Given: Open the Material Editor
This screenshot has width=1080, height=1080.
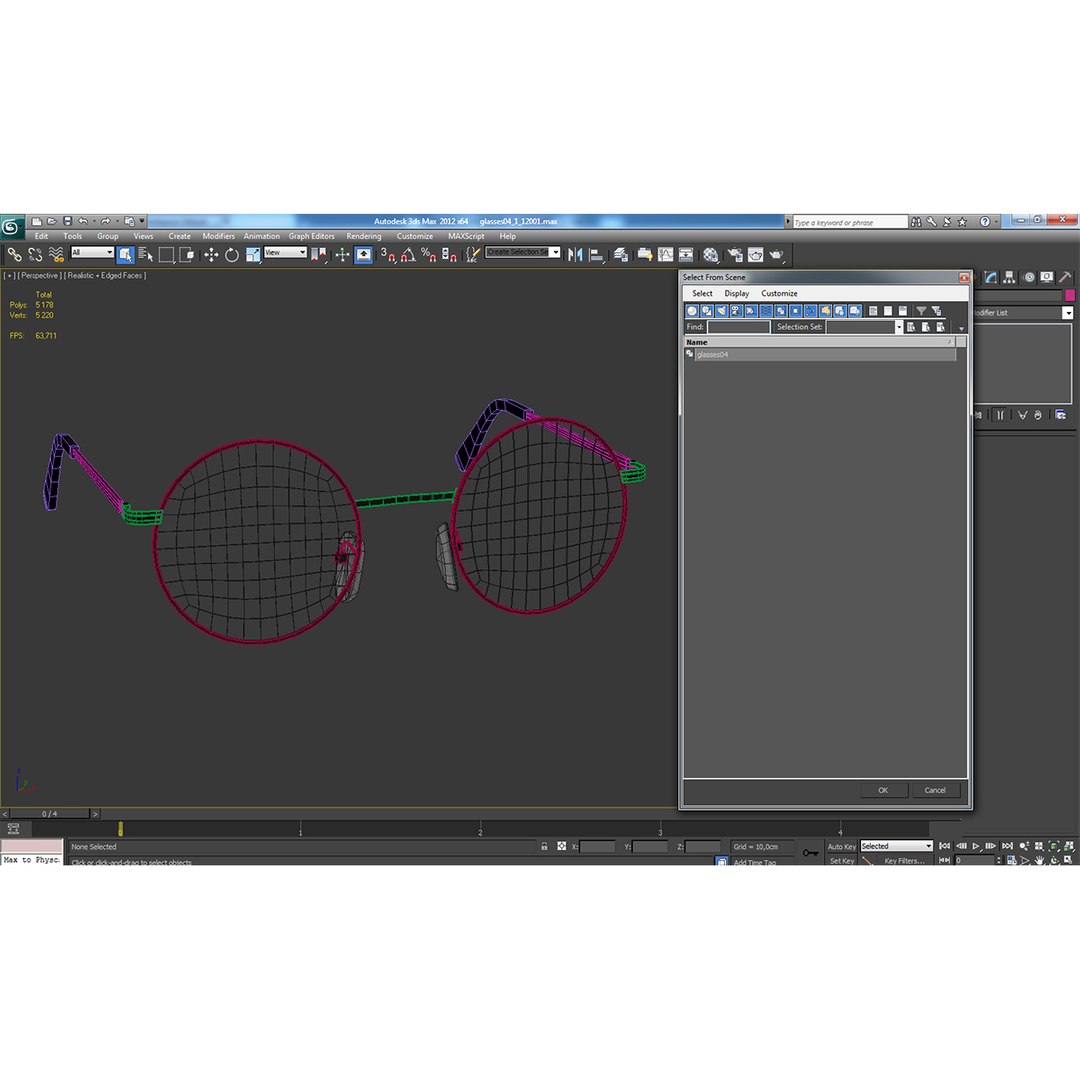Looking at the screenshot, I should 710,255.
